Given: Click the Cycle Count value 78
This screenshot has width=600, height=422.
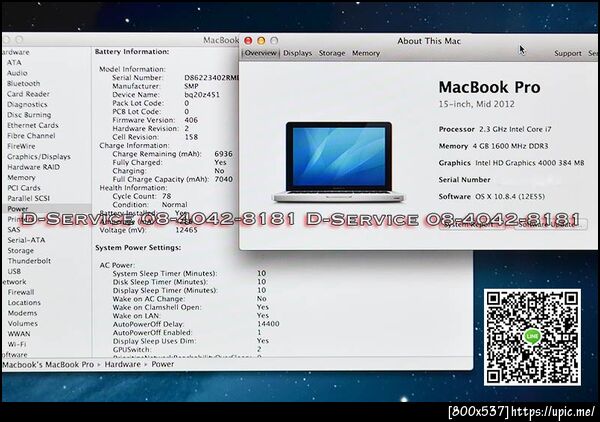Looking at the screenshot, I should [166, 196].
